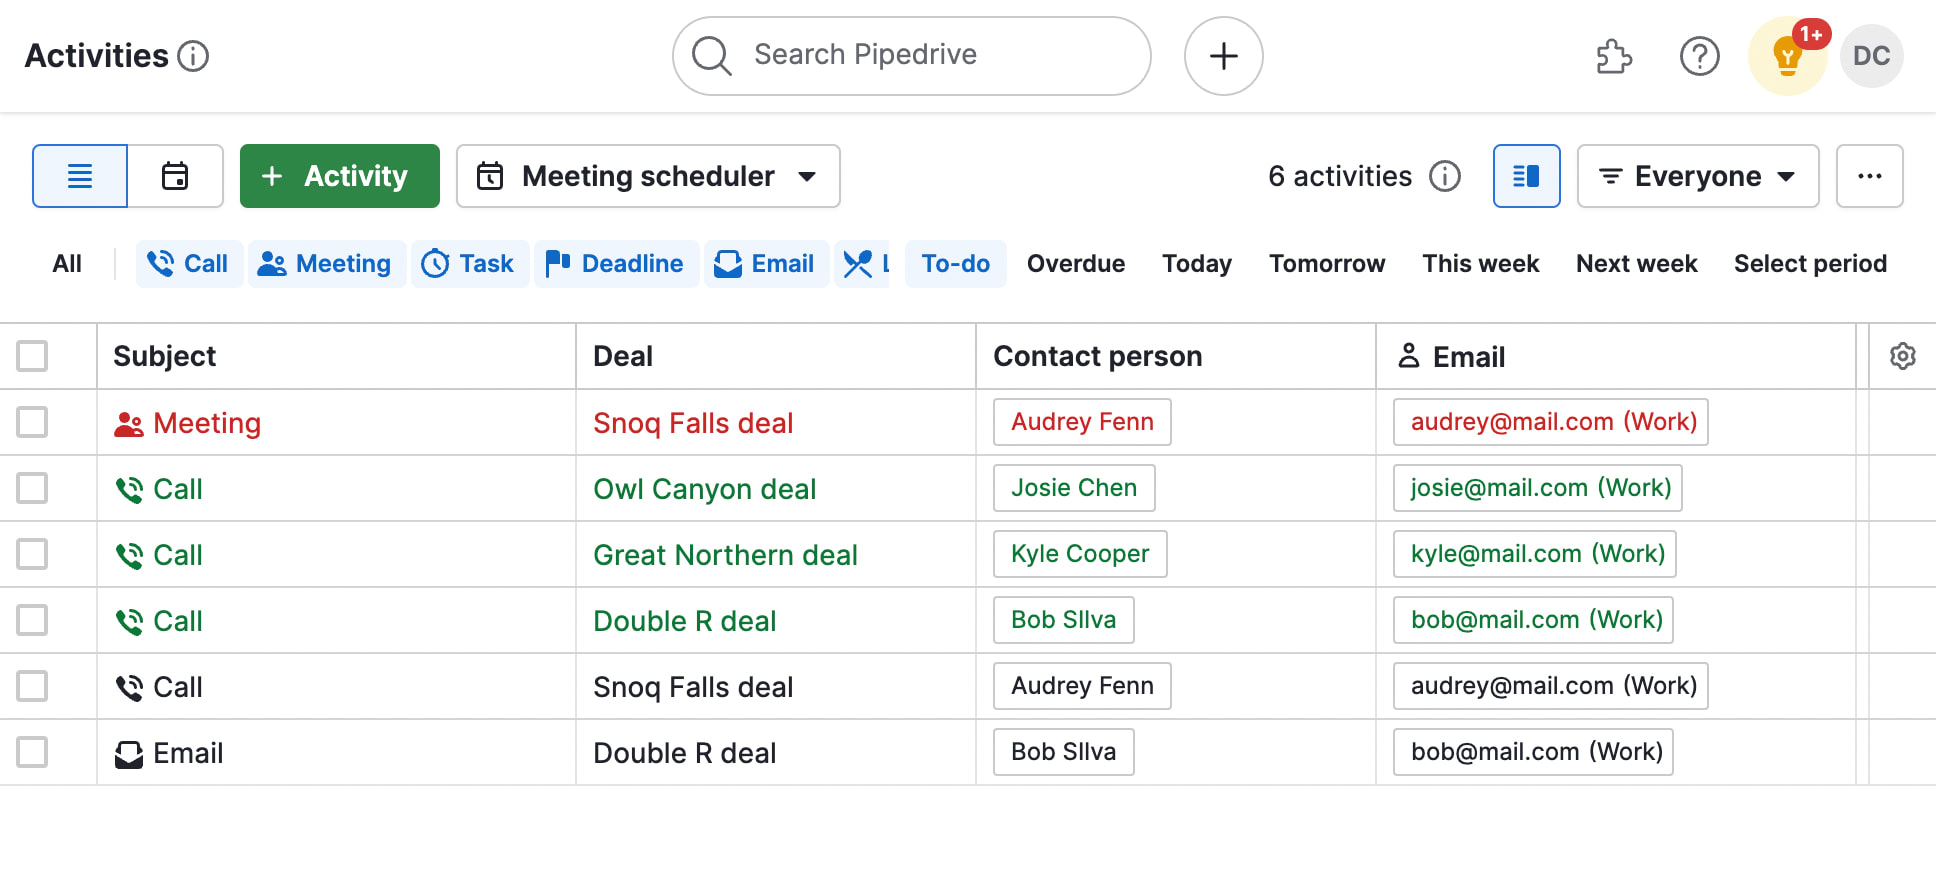1936x870 pixels.
Task: Open the black Email activity subject
Action: coord(188,754)
